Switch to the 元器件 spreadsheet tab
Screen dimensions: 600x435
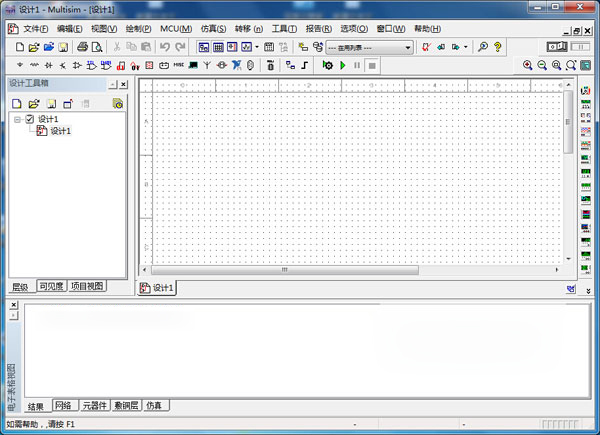click(x=95, y=406)
